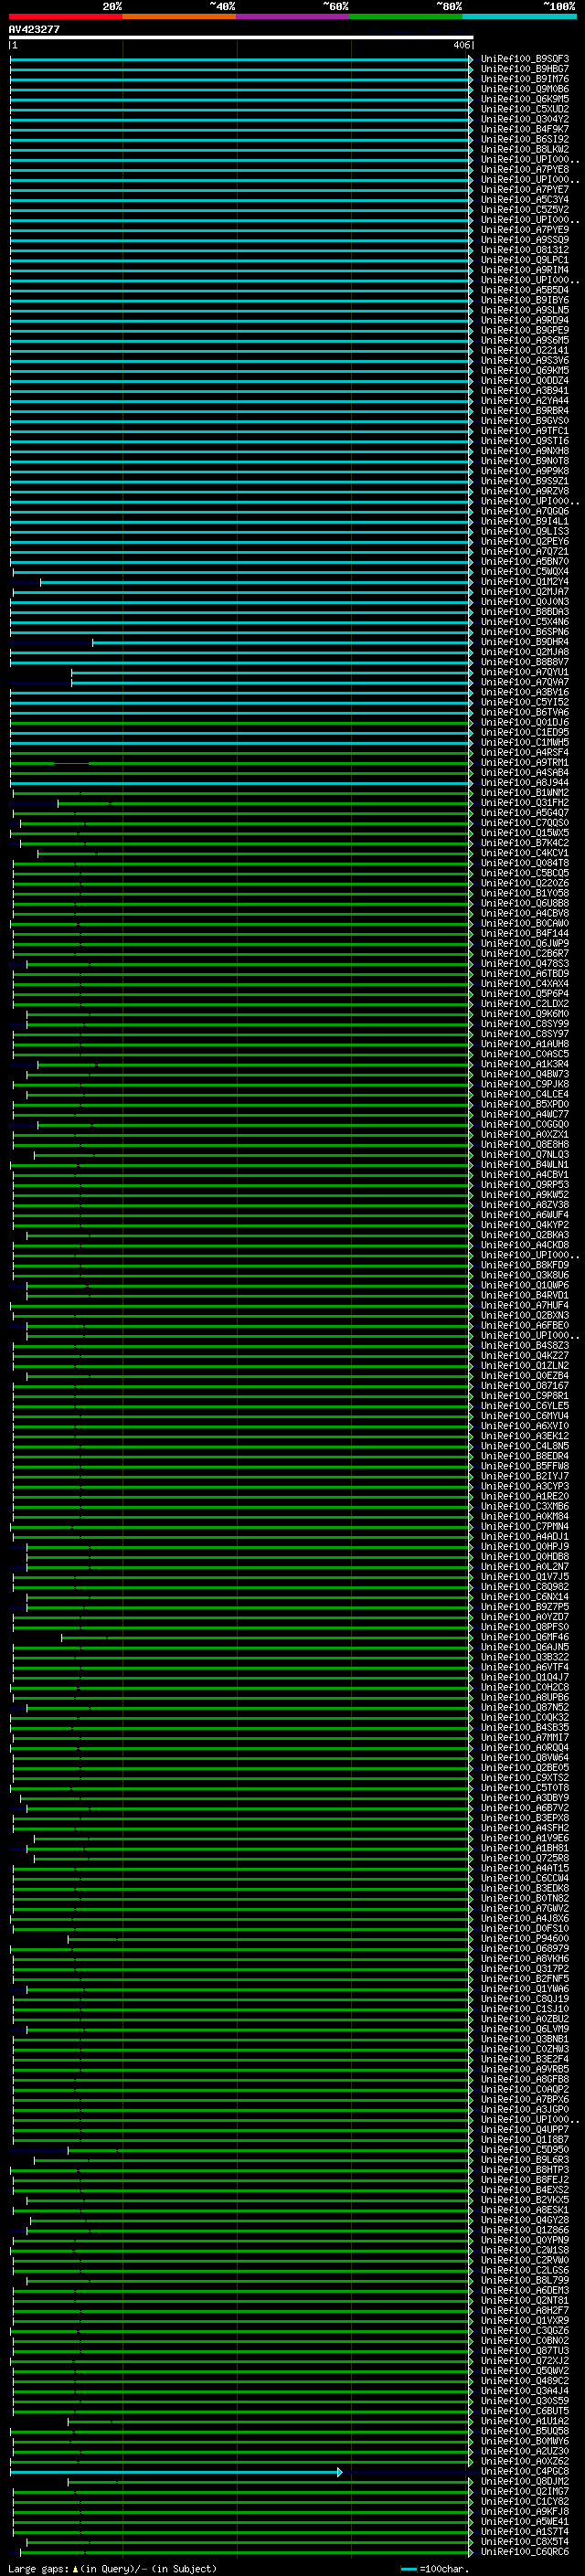
Task: Select hit label UniRef100_Q9LPC1
Action: [525, 260]
